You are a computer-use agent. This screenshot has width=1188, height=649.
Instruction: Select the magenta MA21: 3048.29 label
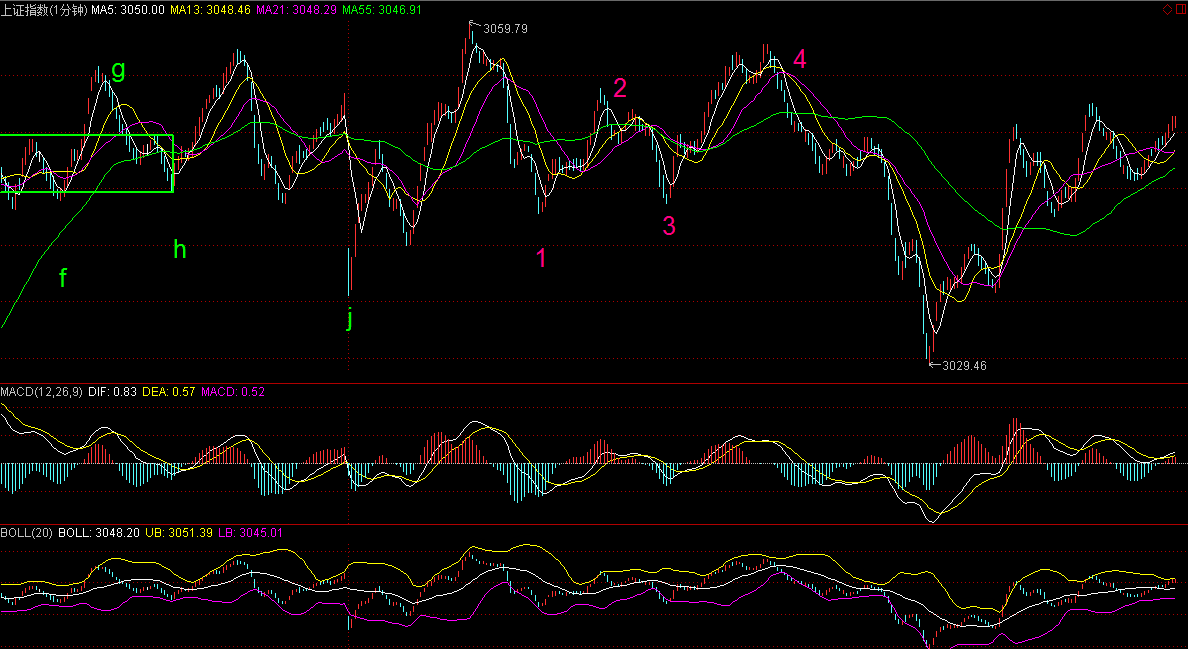(x=296, y=10)
